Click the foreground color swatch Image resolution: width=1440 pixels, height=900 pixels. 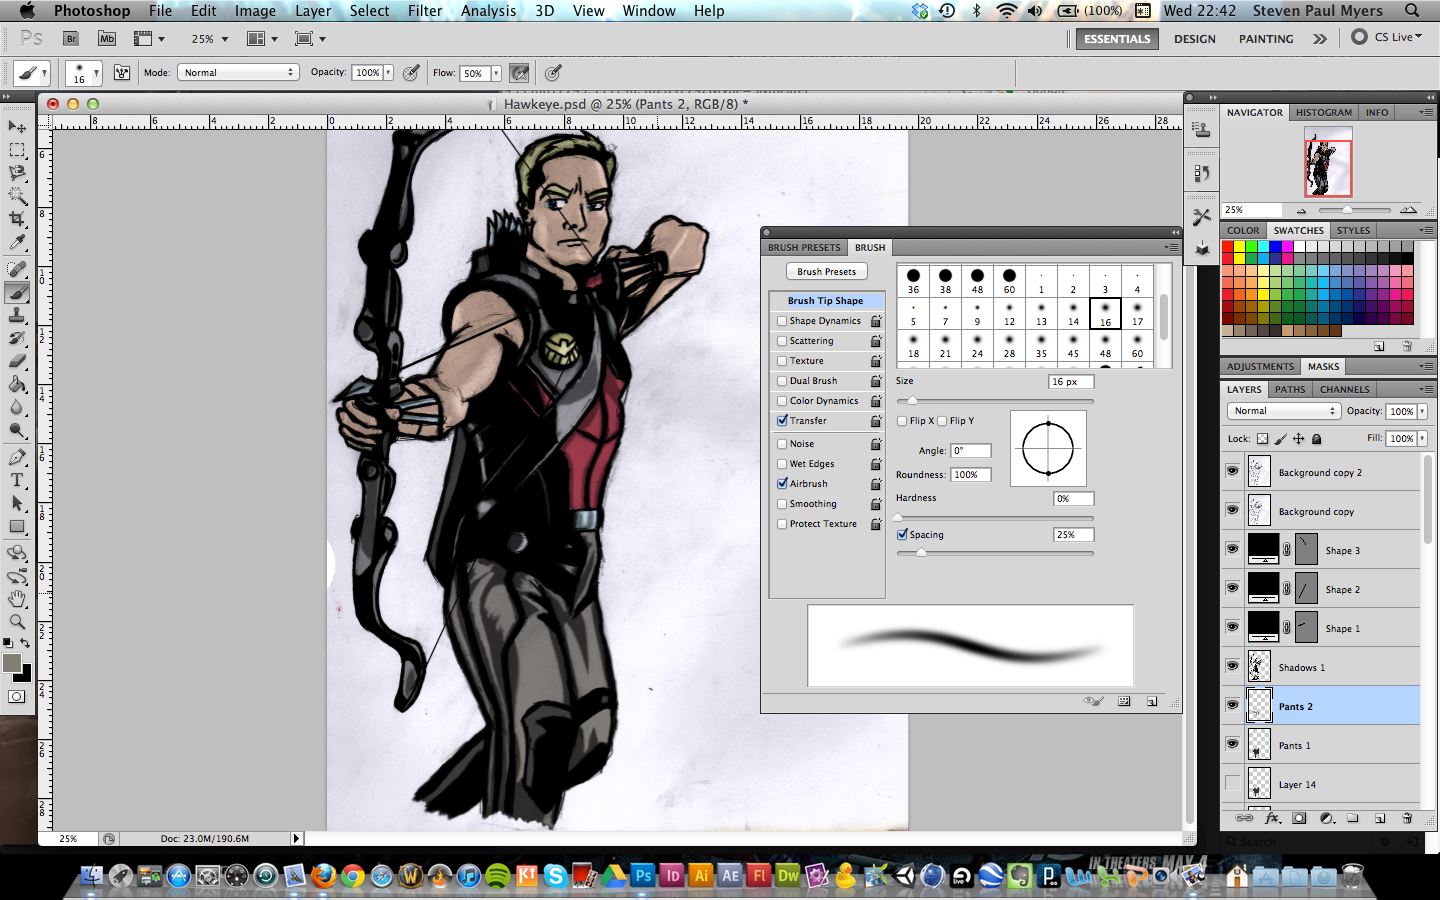(x=12, y=663)
